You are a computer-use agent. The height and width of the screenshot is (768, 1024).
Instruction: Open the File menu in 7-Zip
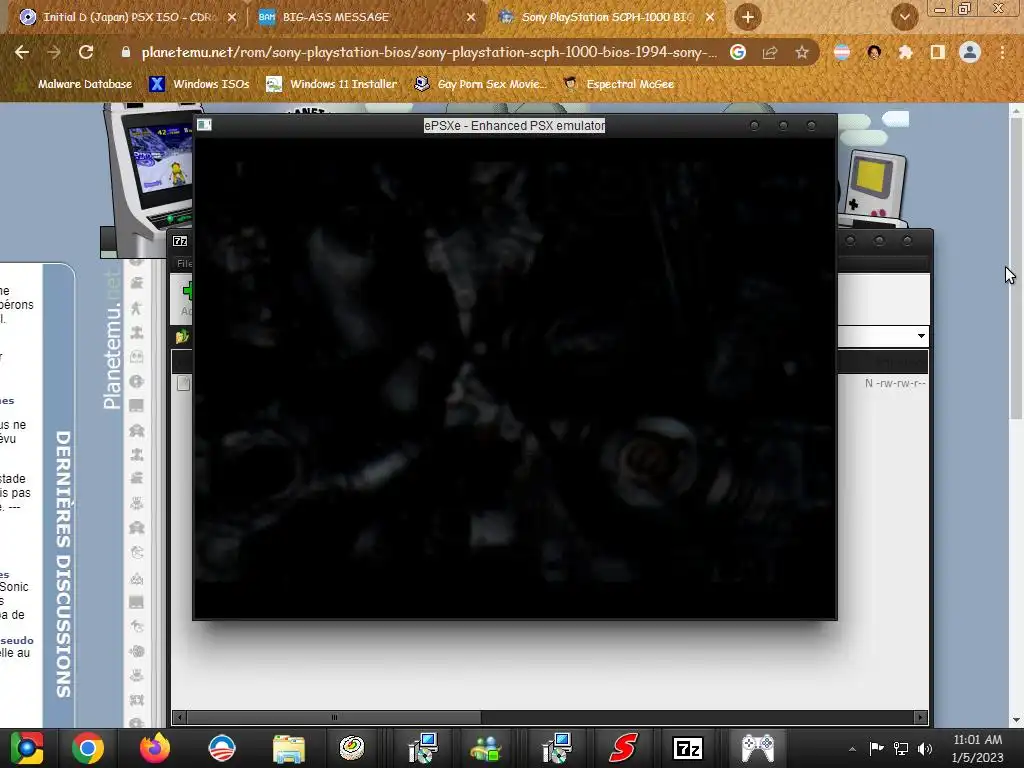[x=184, y=263]
